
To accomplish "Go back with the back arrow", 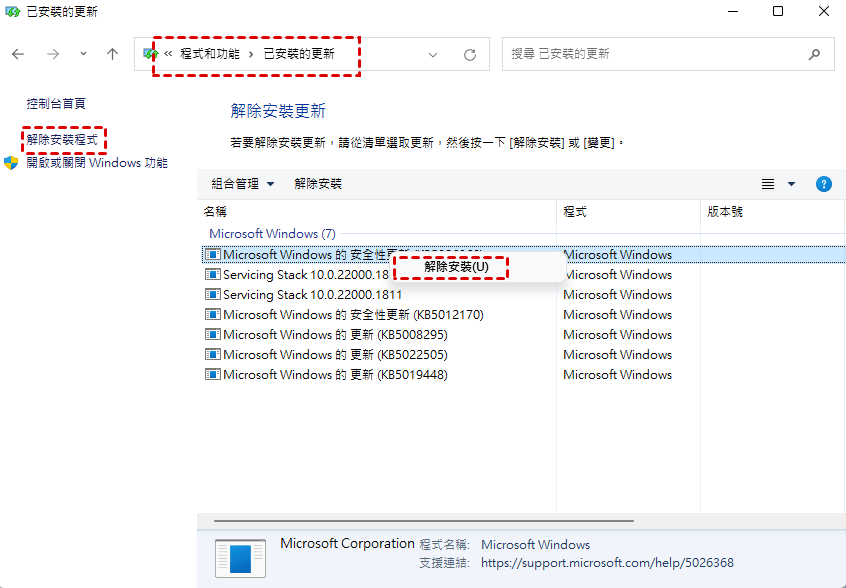I will (x=18, y=54).
